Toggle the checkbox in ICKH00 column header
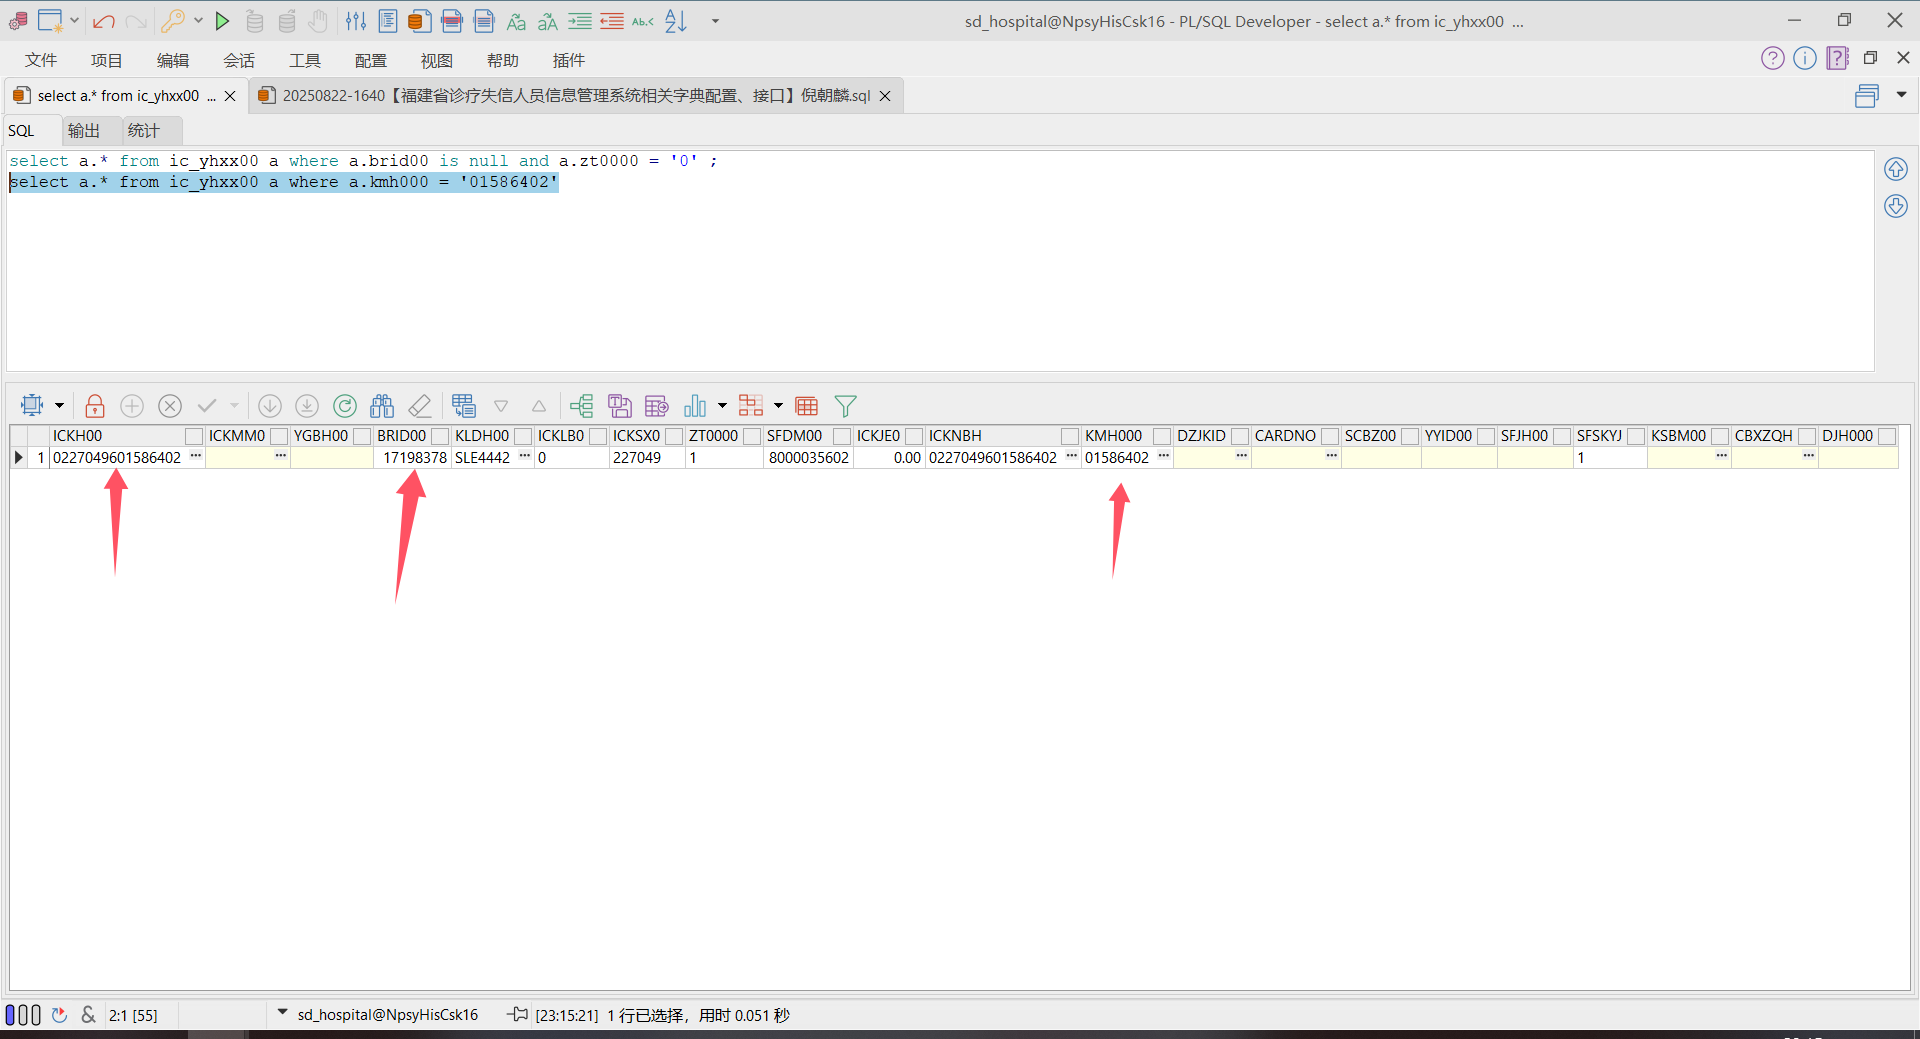1920x1039 pixels. 194,436
